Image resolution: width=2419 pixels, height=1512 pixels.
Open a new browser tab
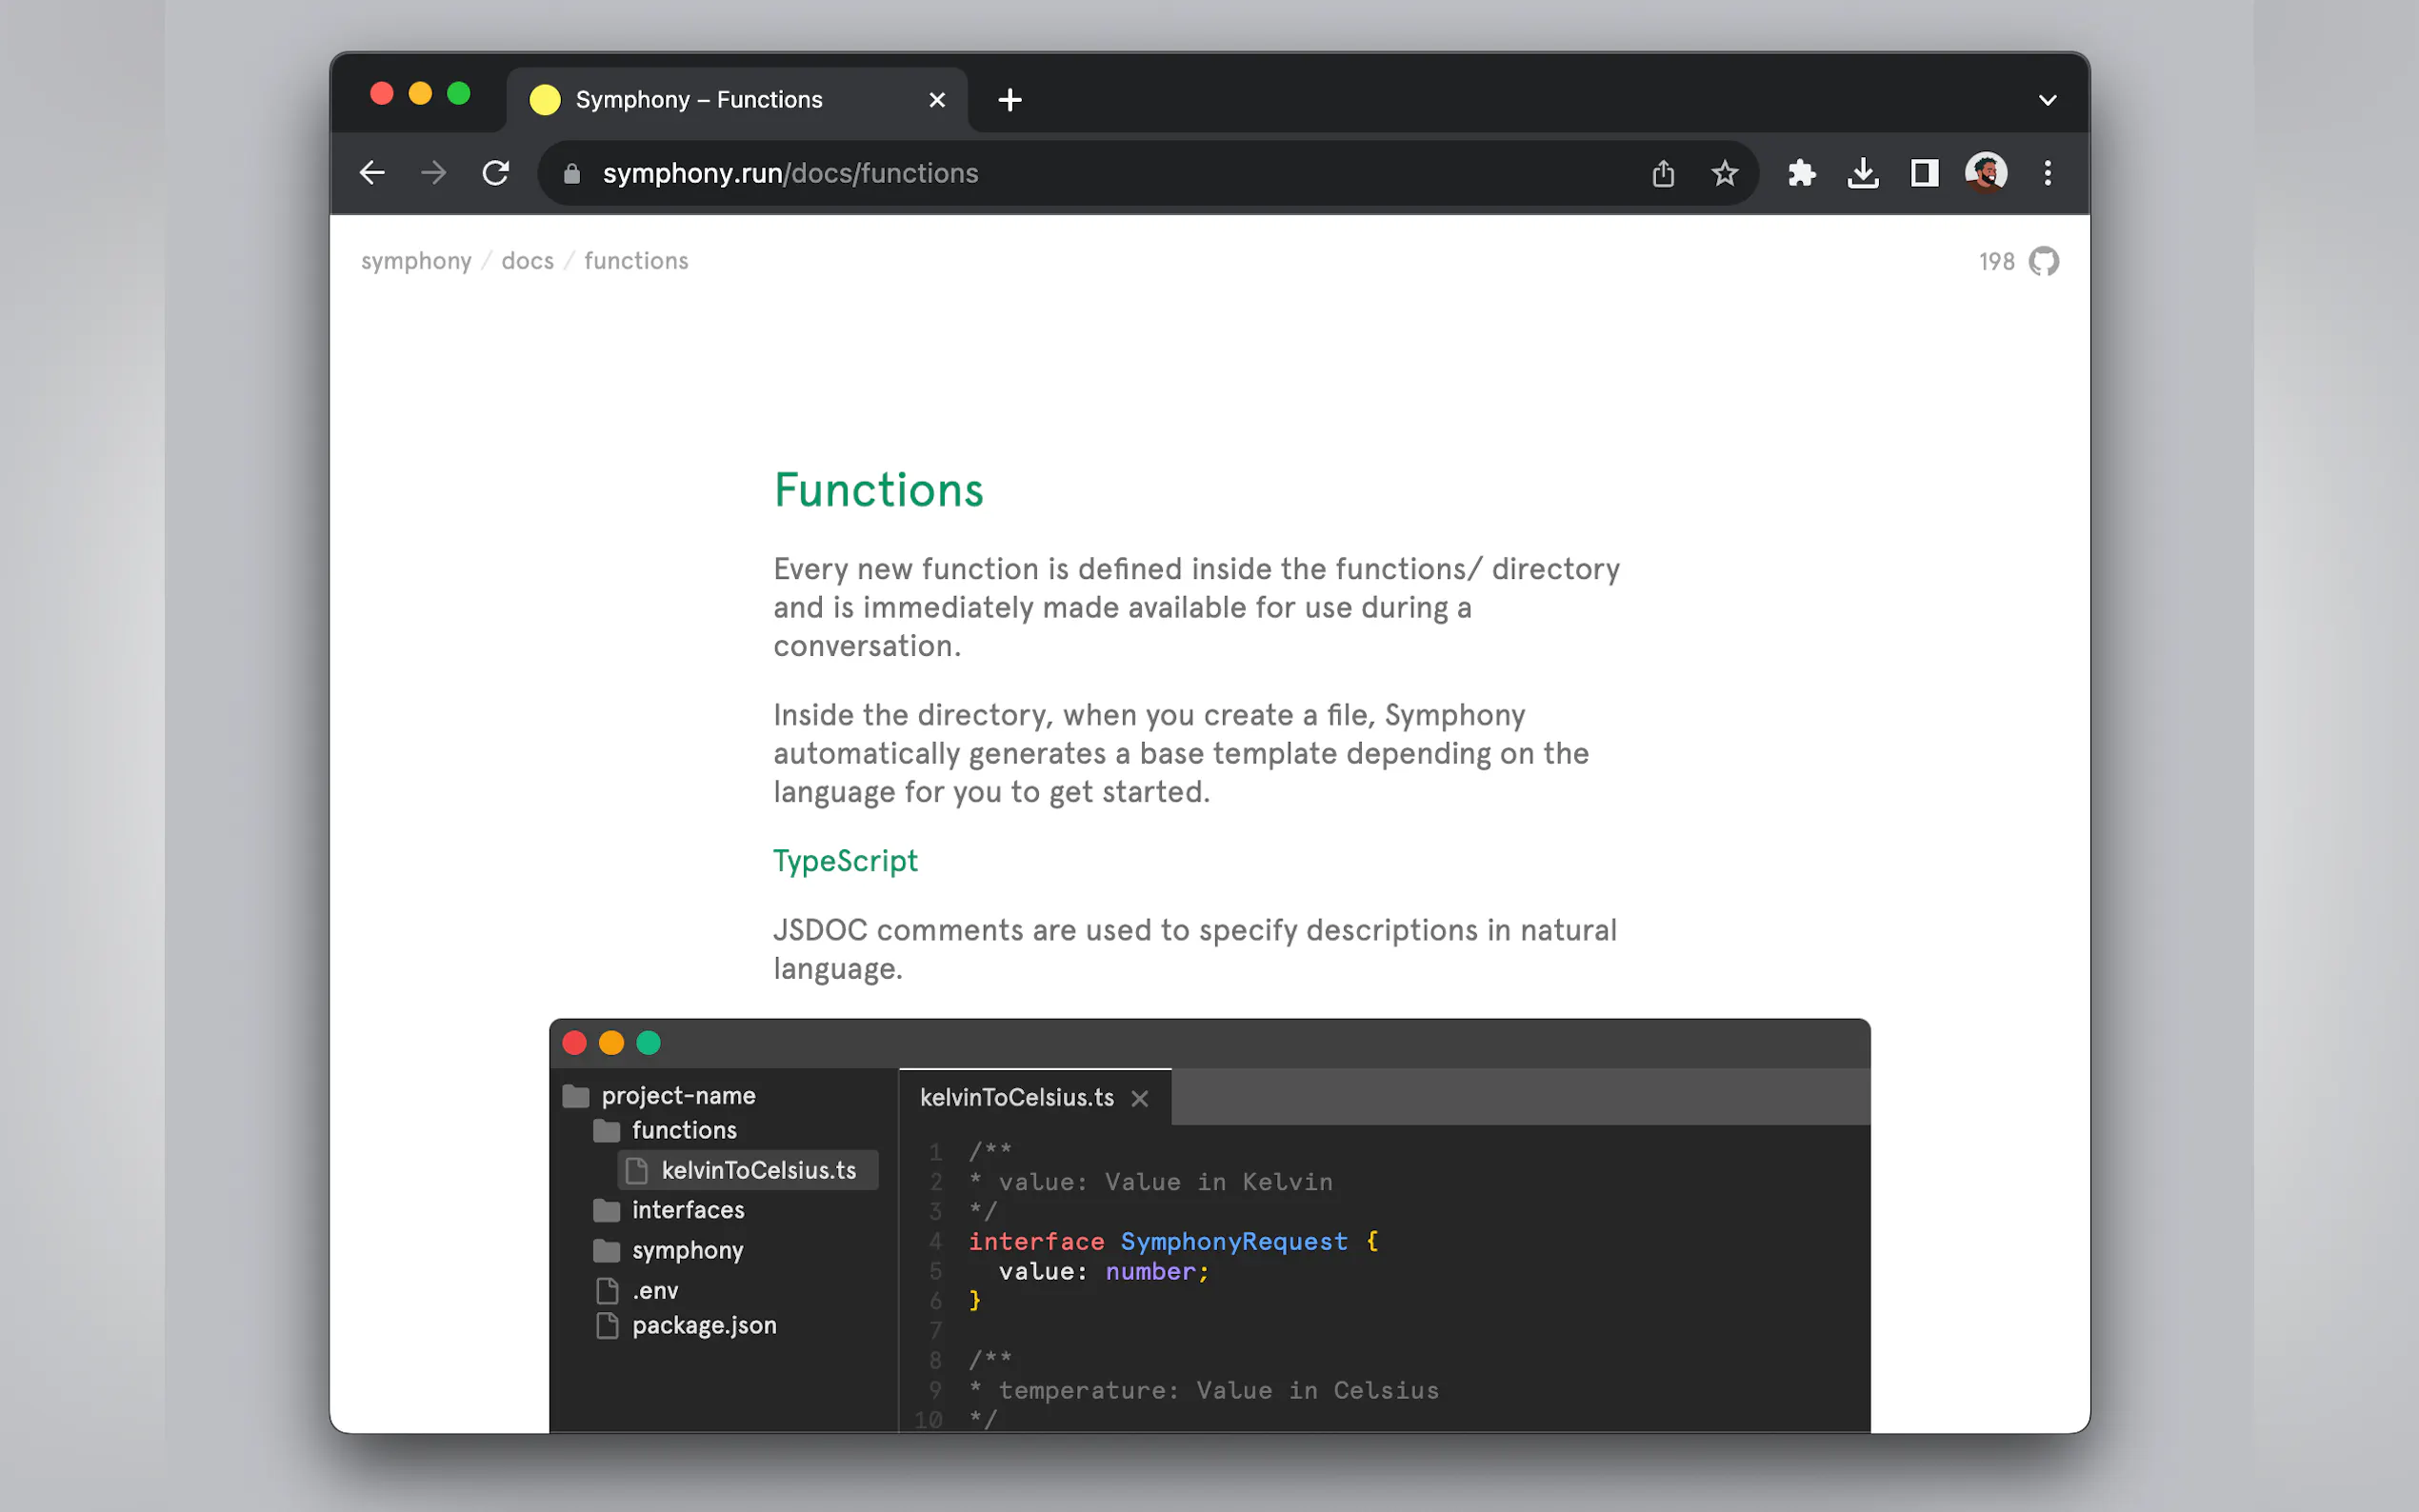pyautogui.click(x=1010, y=100)
